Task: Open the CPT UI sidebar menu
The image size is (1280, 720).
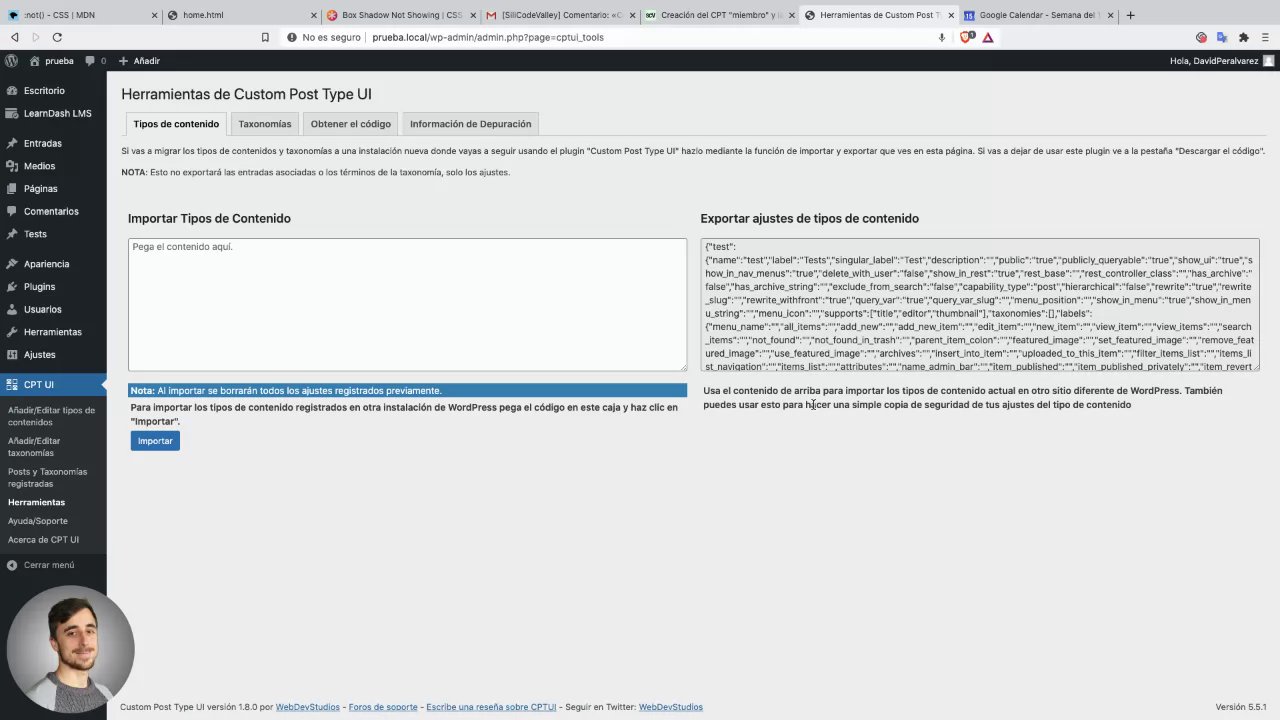Action: click(x=53, y=385)
